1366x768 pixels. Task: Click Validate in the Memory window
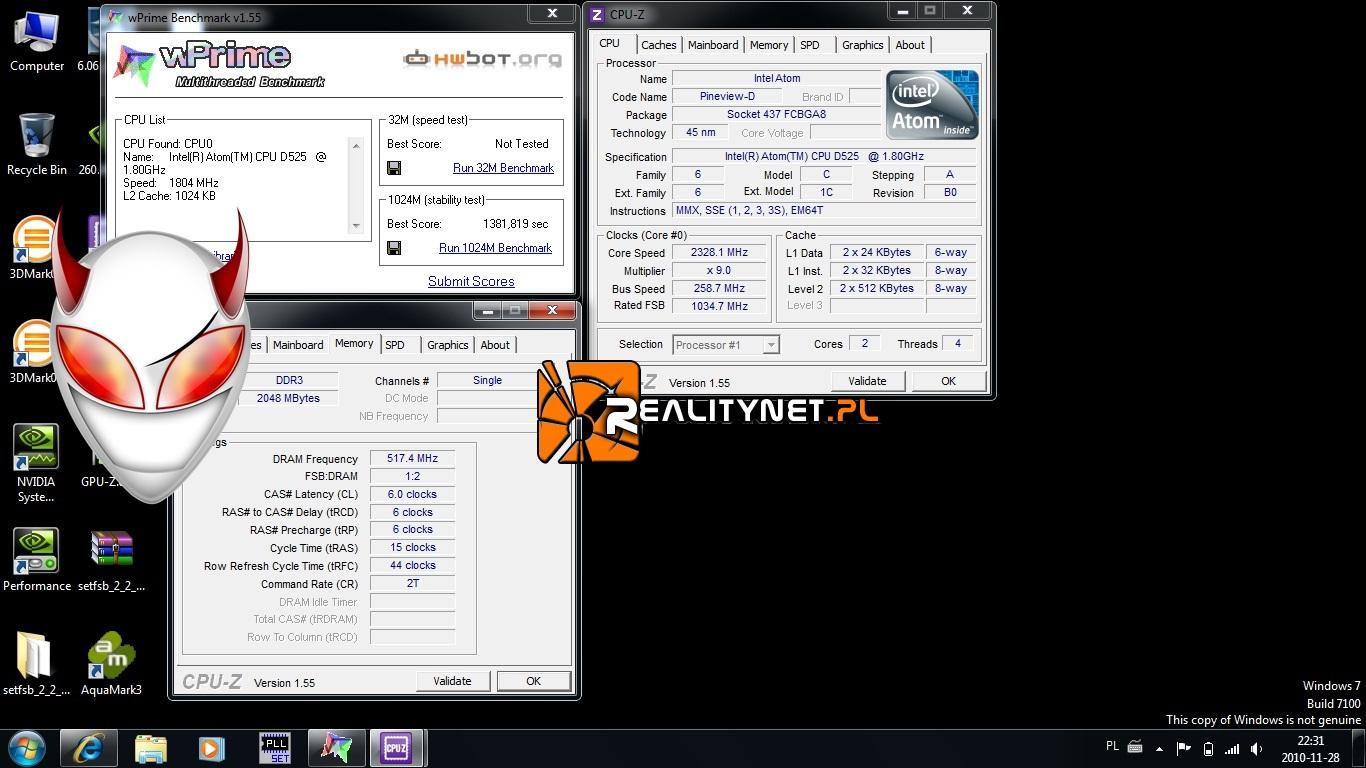(x=452, y=681)
